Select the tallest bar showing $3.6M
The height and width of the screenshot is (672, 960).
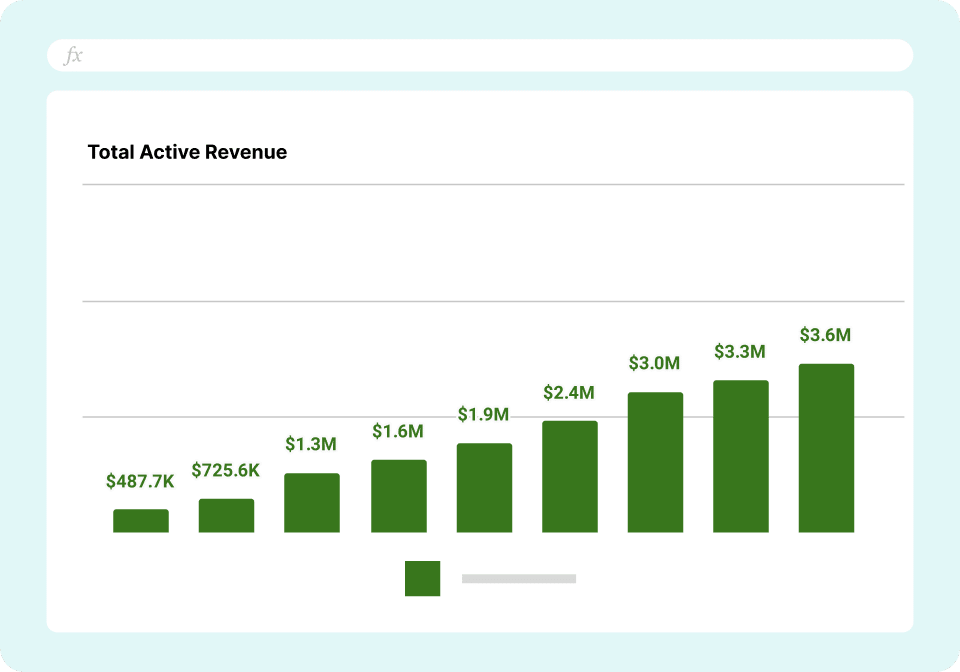[x=826, y=448]
